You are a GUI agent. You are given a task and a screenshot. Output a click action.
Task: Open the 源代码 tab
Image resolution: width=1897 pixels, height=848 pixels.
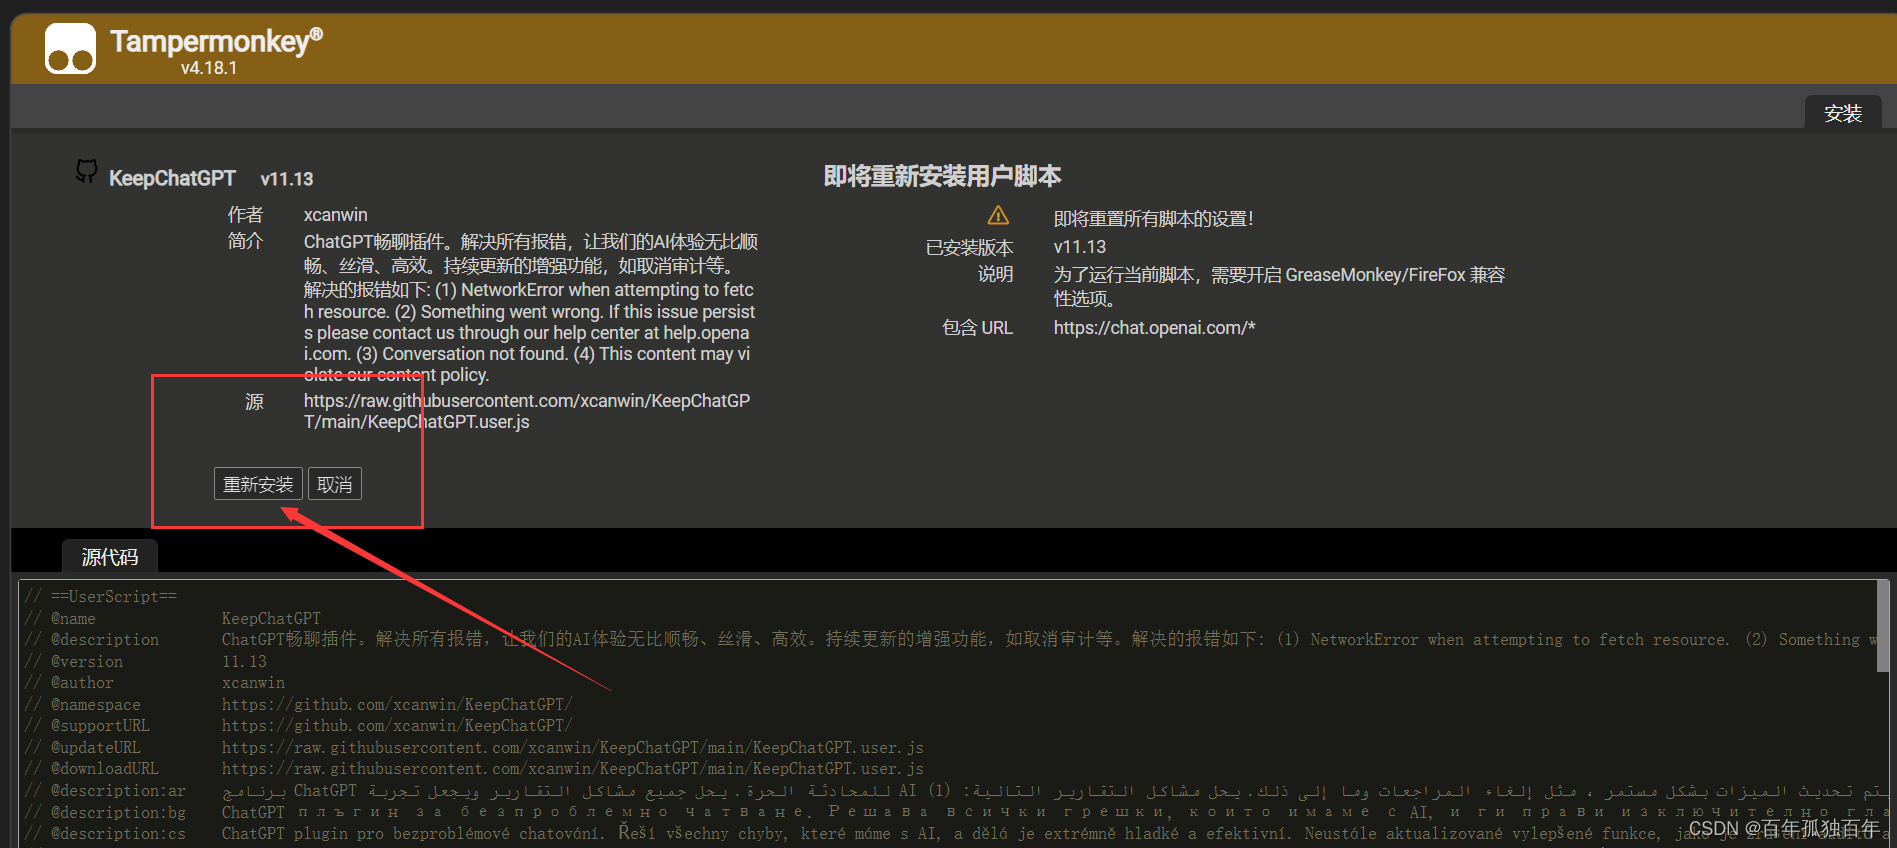[110, 557]
